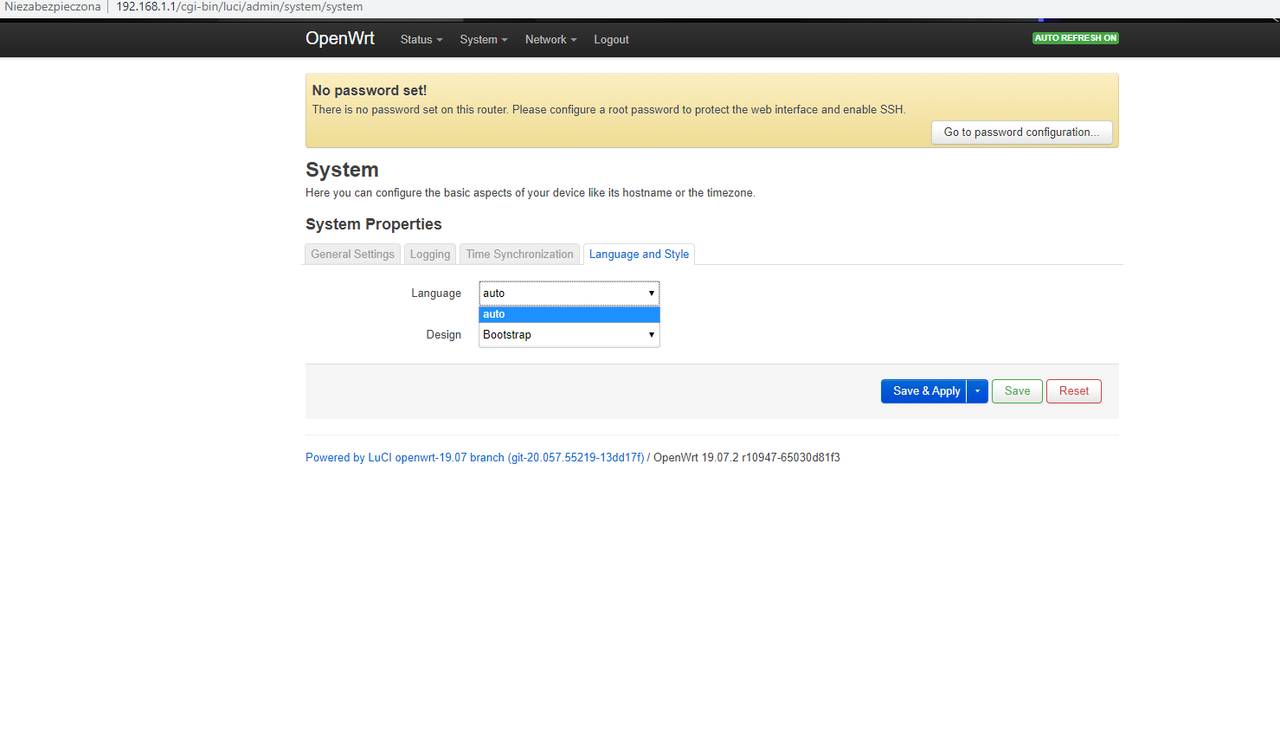Click the green Save button
Image resolution: width=1280 pixels, height=735 pixels.
[x=1017, y=391]
